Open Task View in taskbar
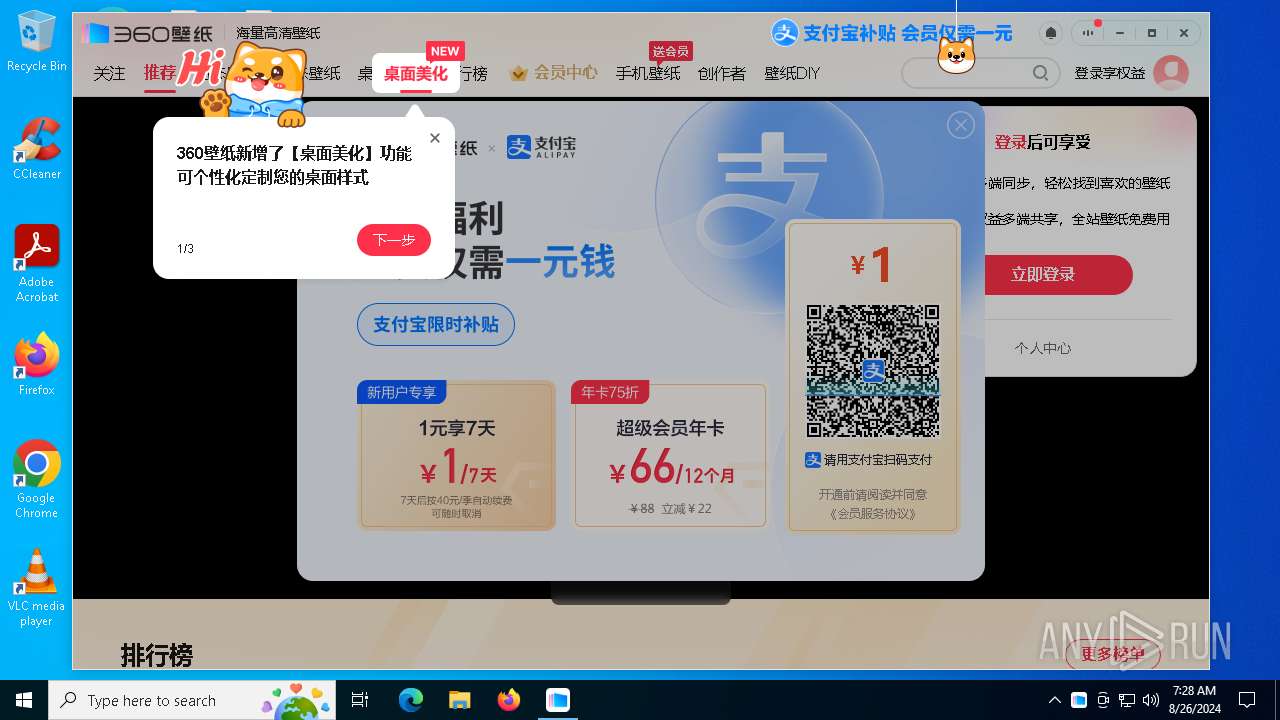 360,700
